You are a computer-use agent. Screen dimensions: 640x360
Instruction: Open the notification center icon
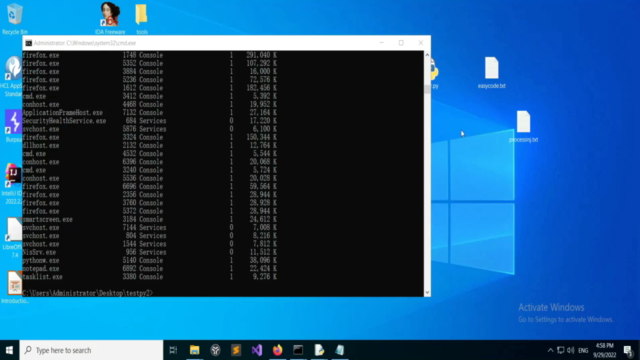tap(628, 350)
